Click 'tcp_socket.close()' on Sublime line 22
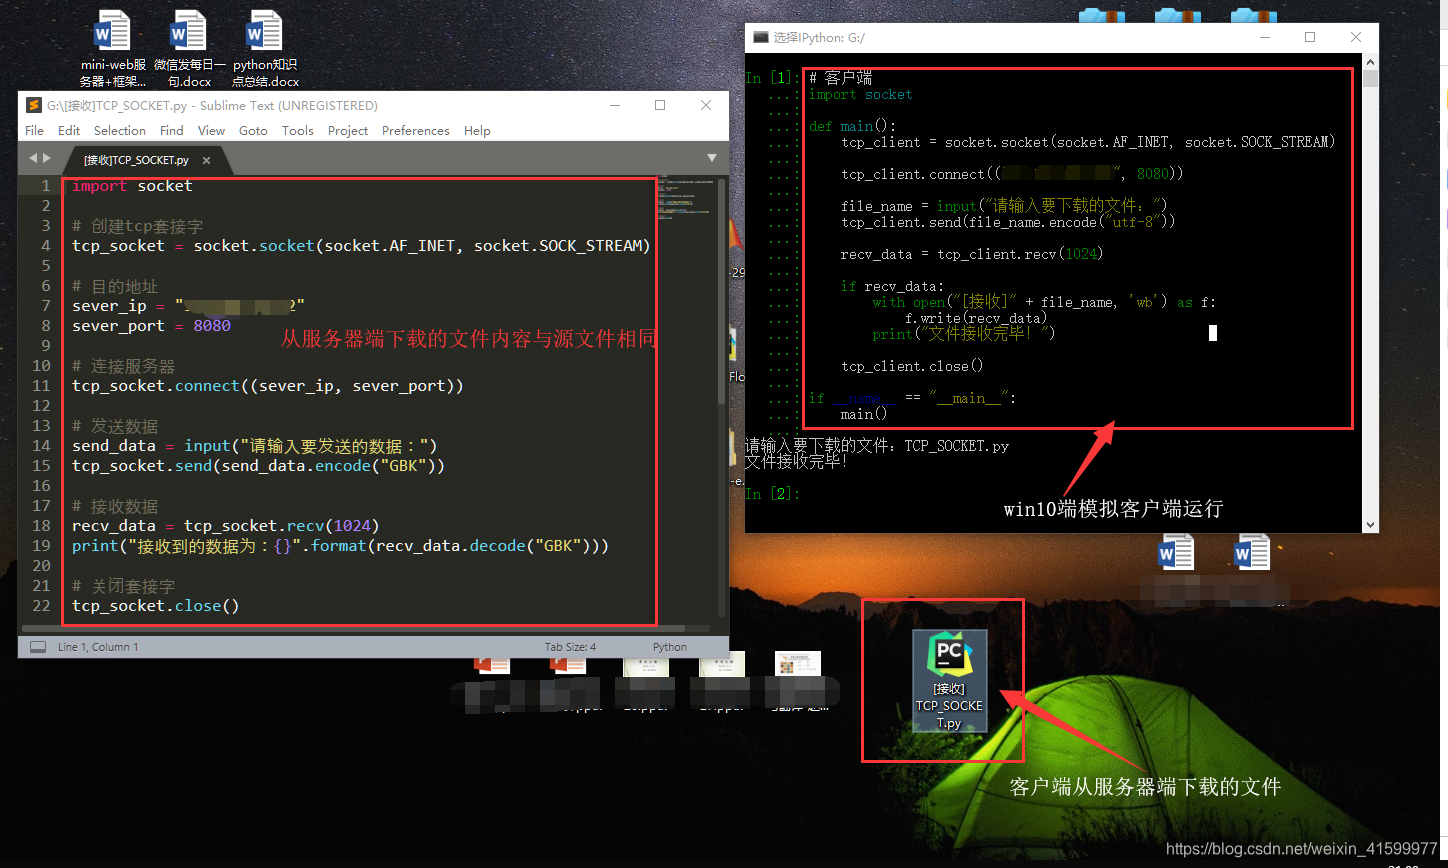Image resolution: width=1448 pixels, height=868 pixels. point(156,606)
